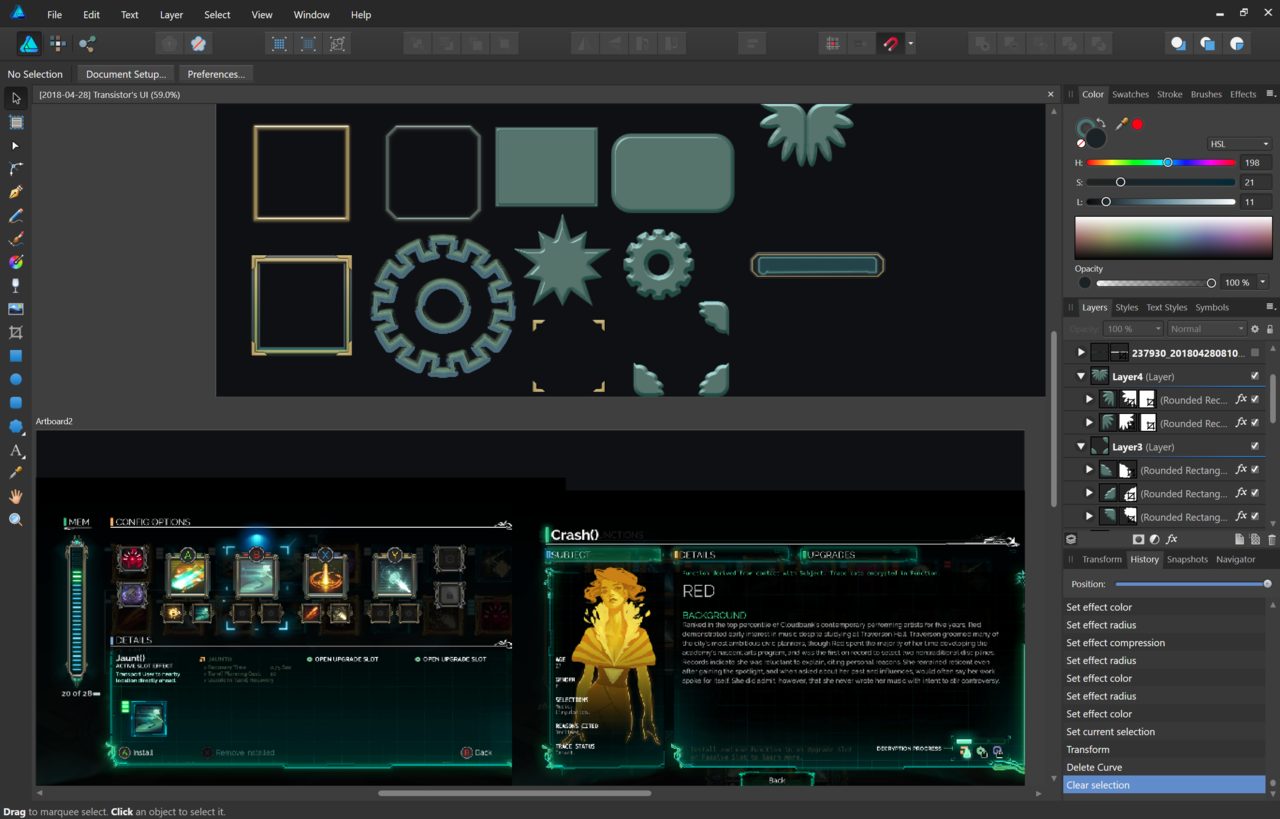
Task: Open the Normal blend mode dropdown
Action: (x=1206, y=329)
